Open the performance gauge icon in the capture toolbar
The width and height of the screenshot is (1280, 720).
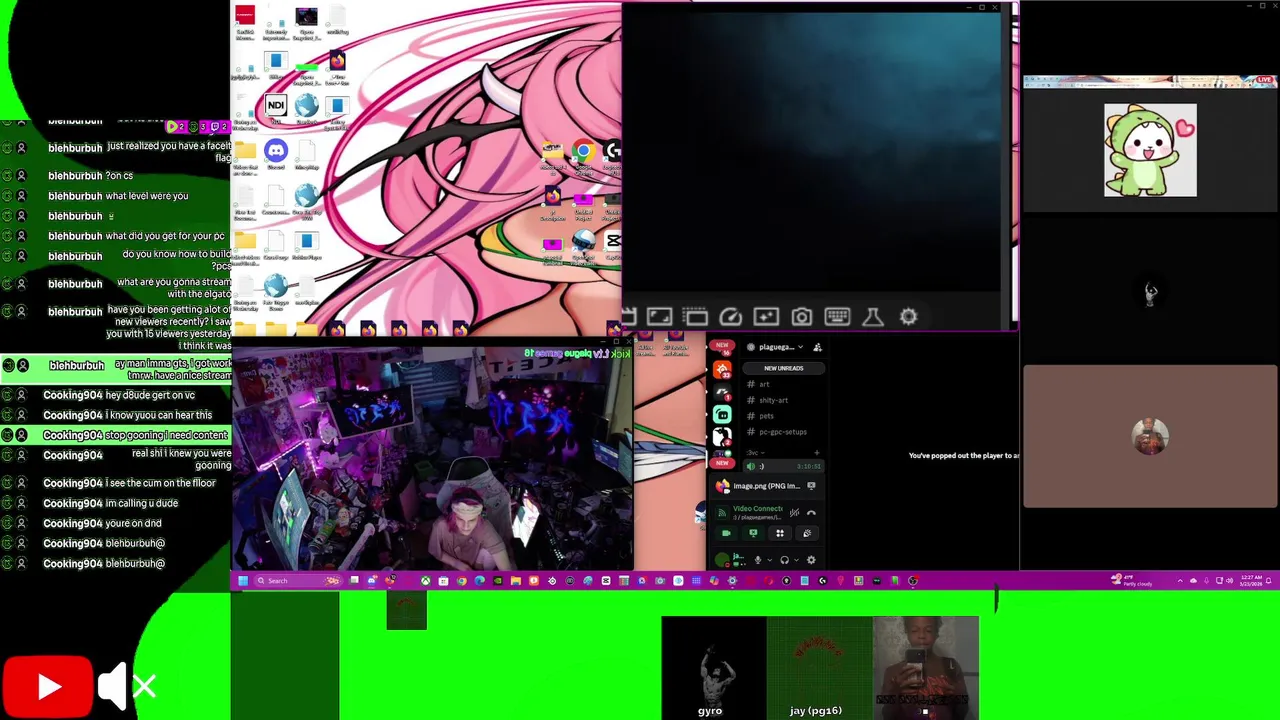click(731, 317)
